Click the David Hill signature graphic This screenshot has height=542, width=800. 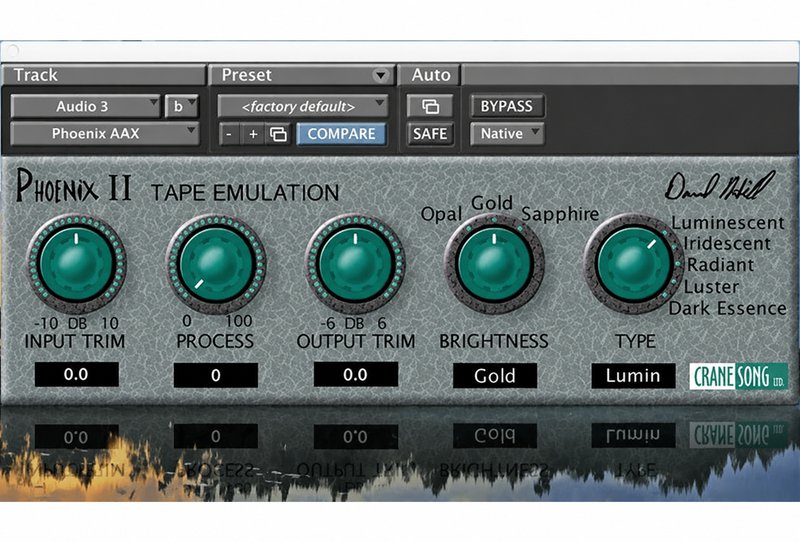(x=720, y=186)
